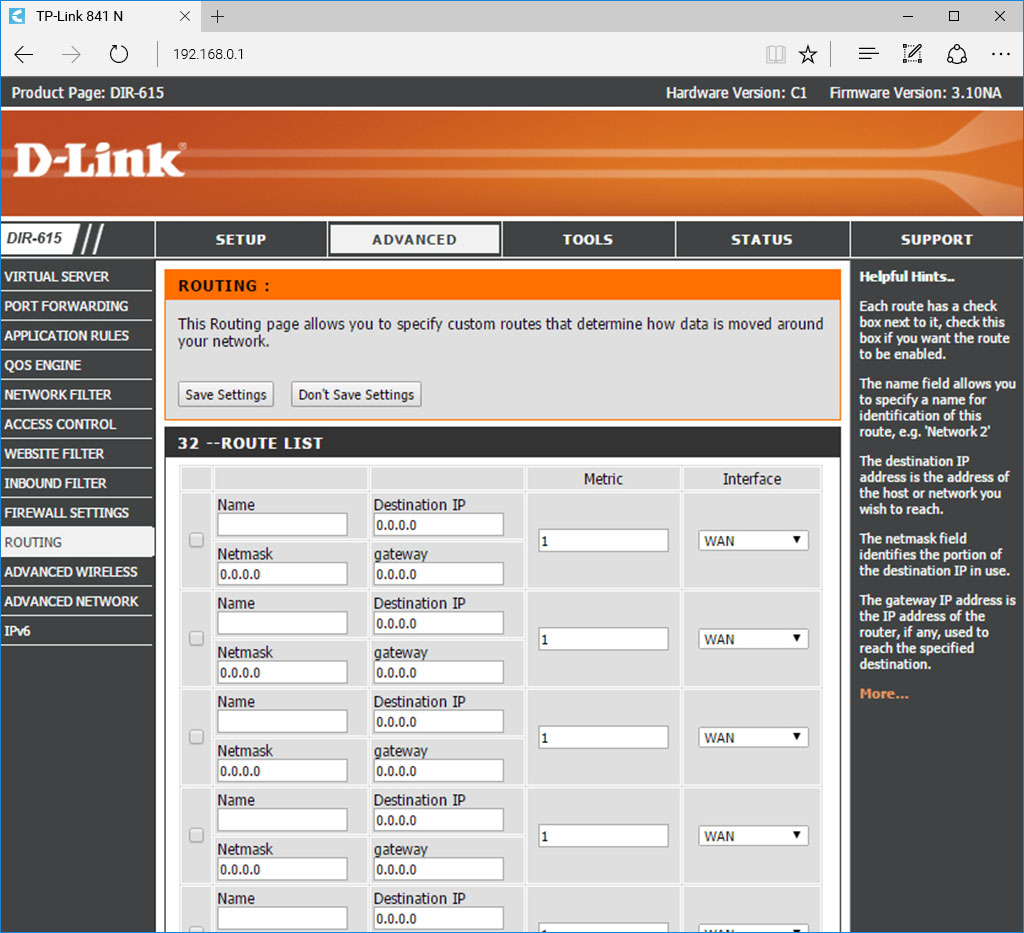Click the Share icon in toolbar

(x=957, y=54)
